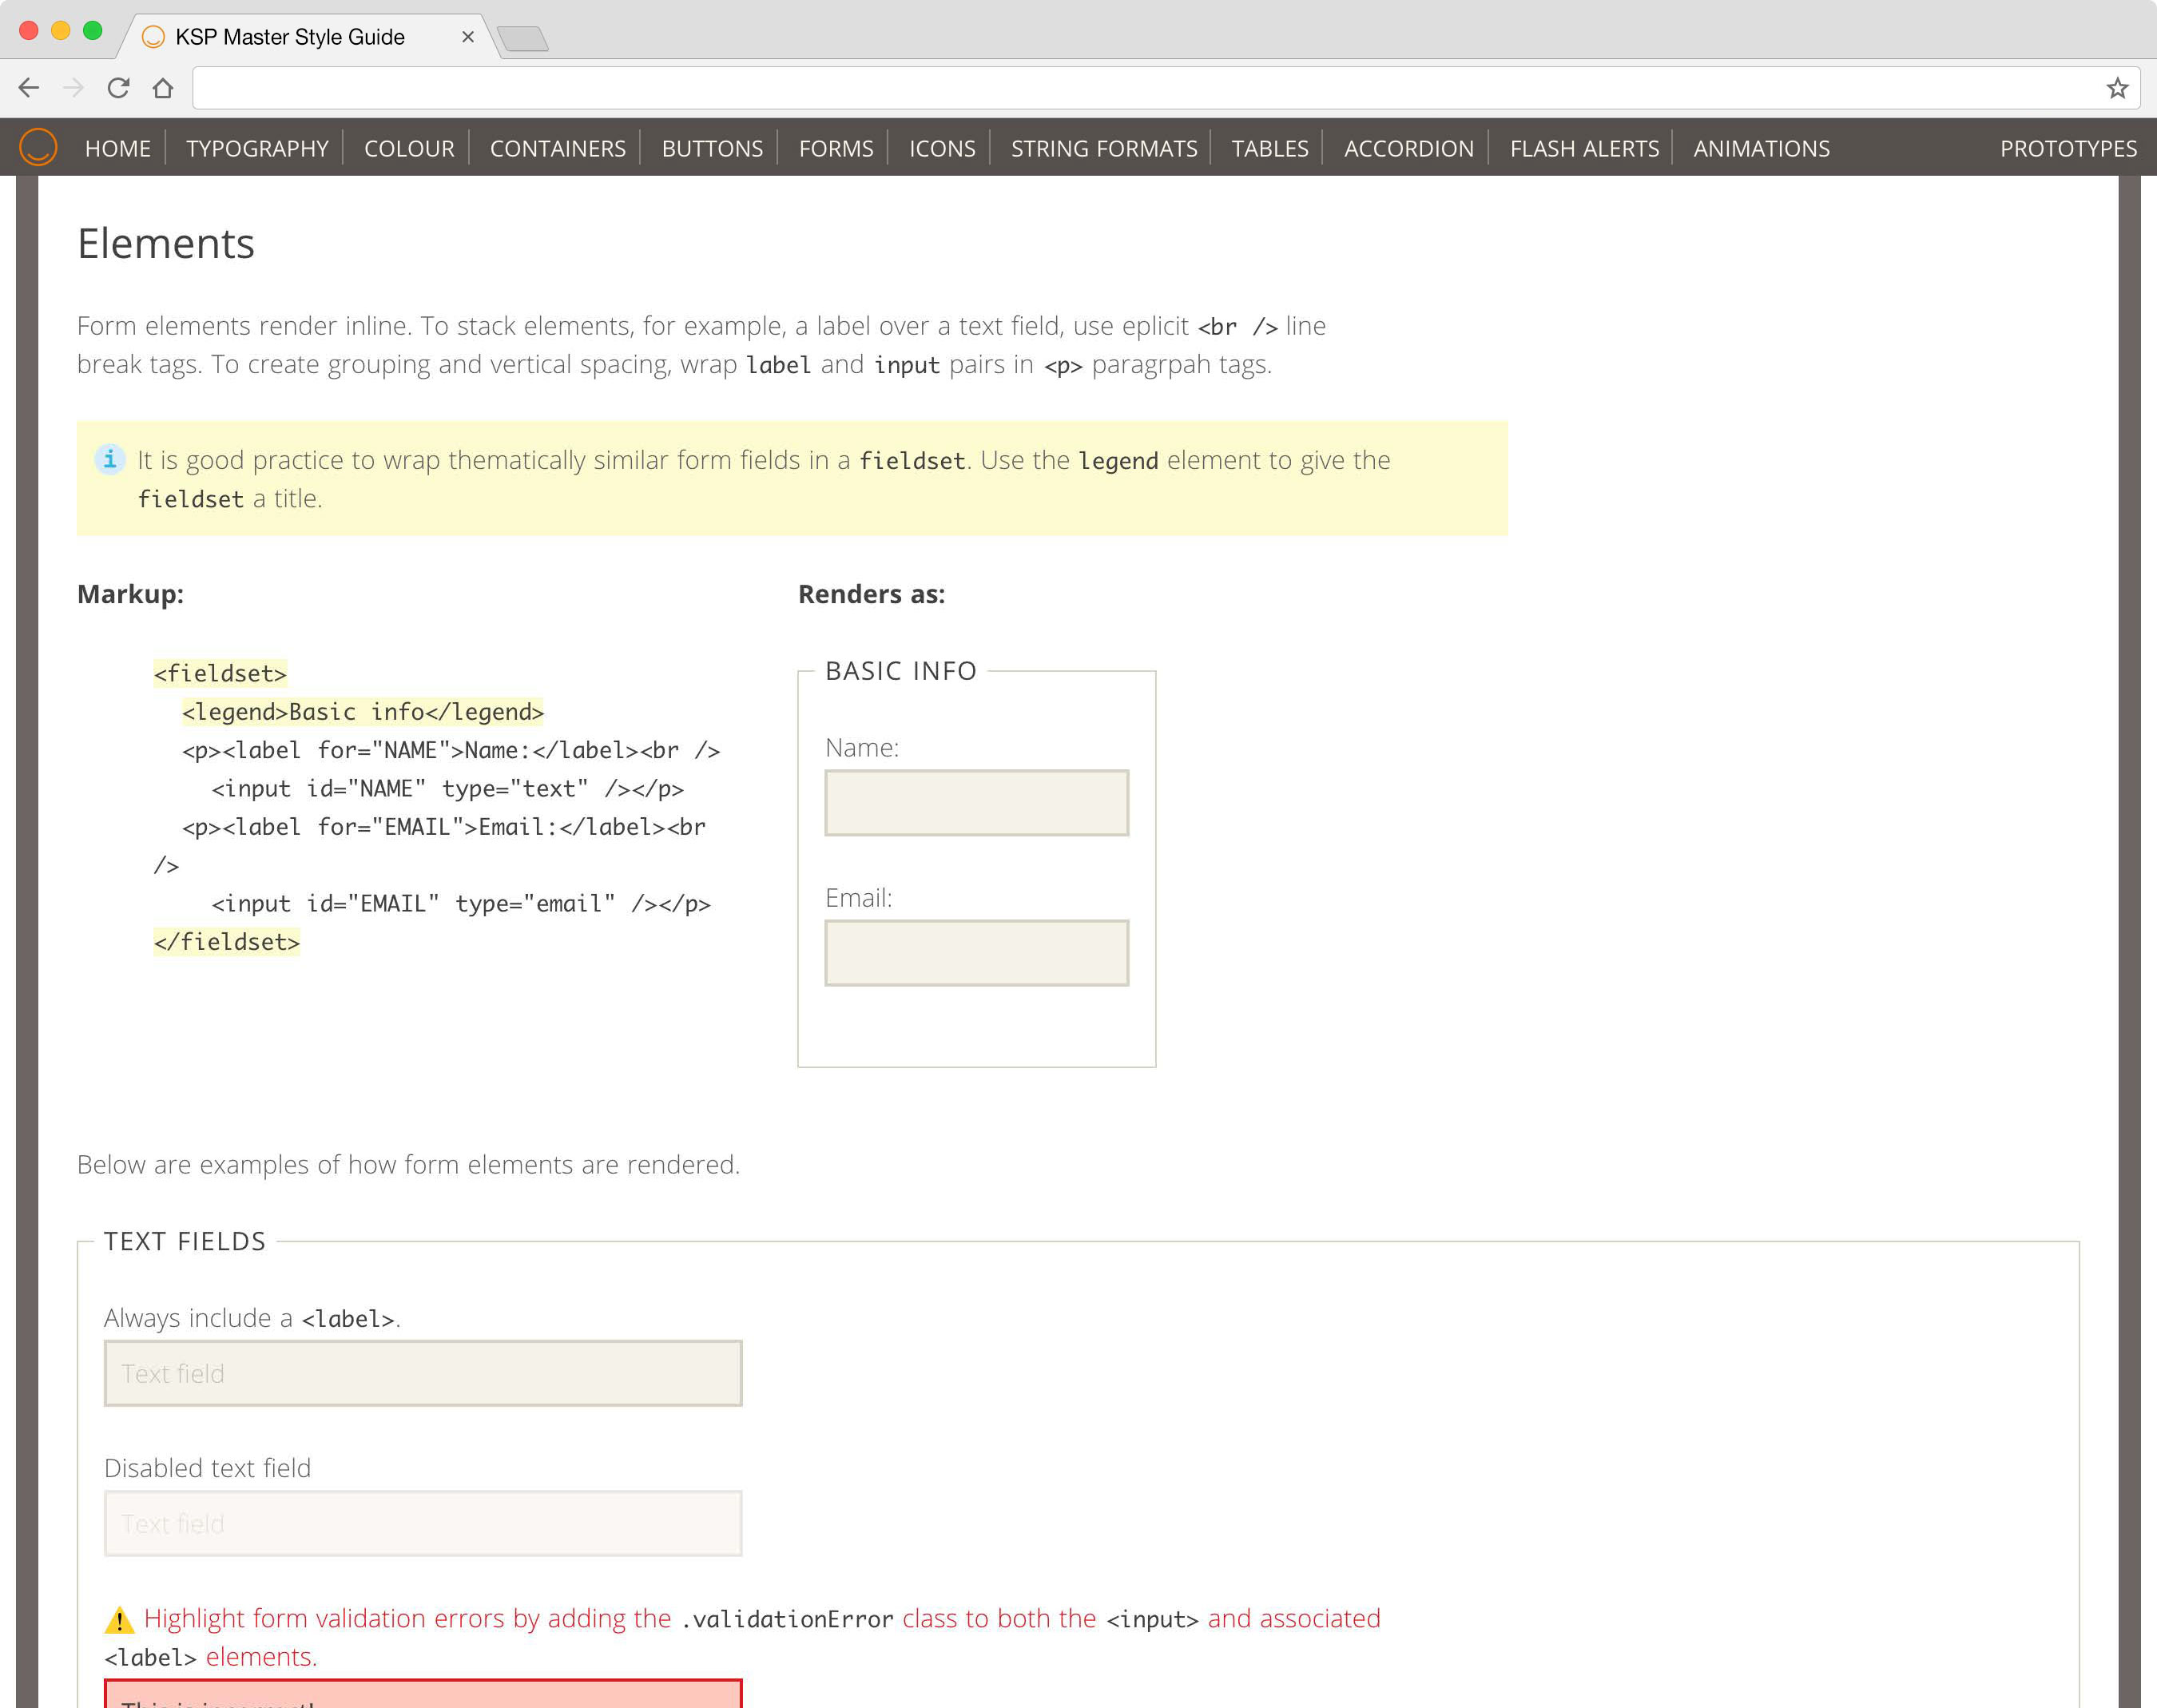Click the 'Elements' heading
Viewport: 2157px width, 1708px height.
click(166, 243)
